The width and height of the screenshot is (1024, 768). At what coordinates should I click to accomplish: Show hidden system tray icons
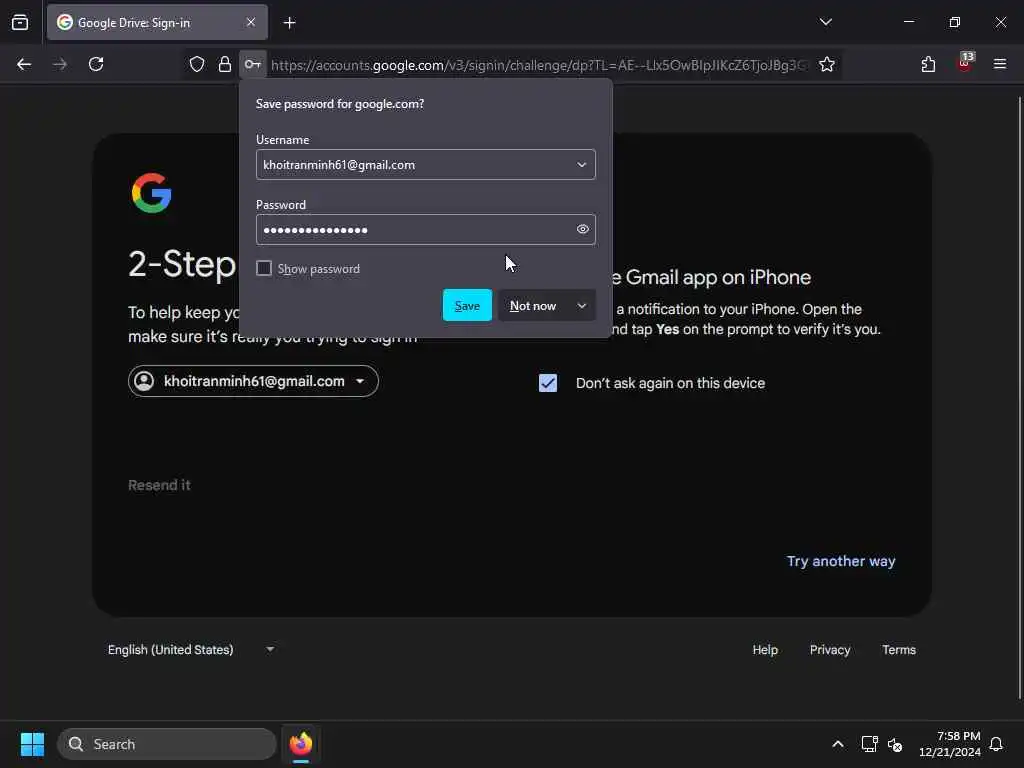pyautogui.click(x=838, y=744)
